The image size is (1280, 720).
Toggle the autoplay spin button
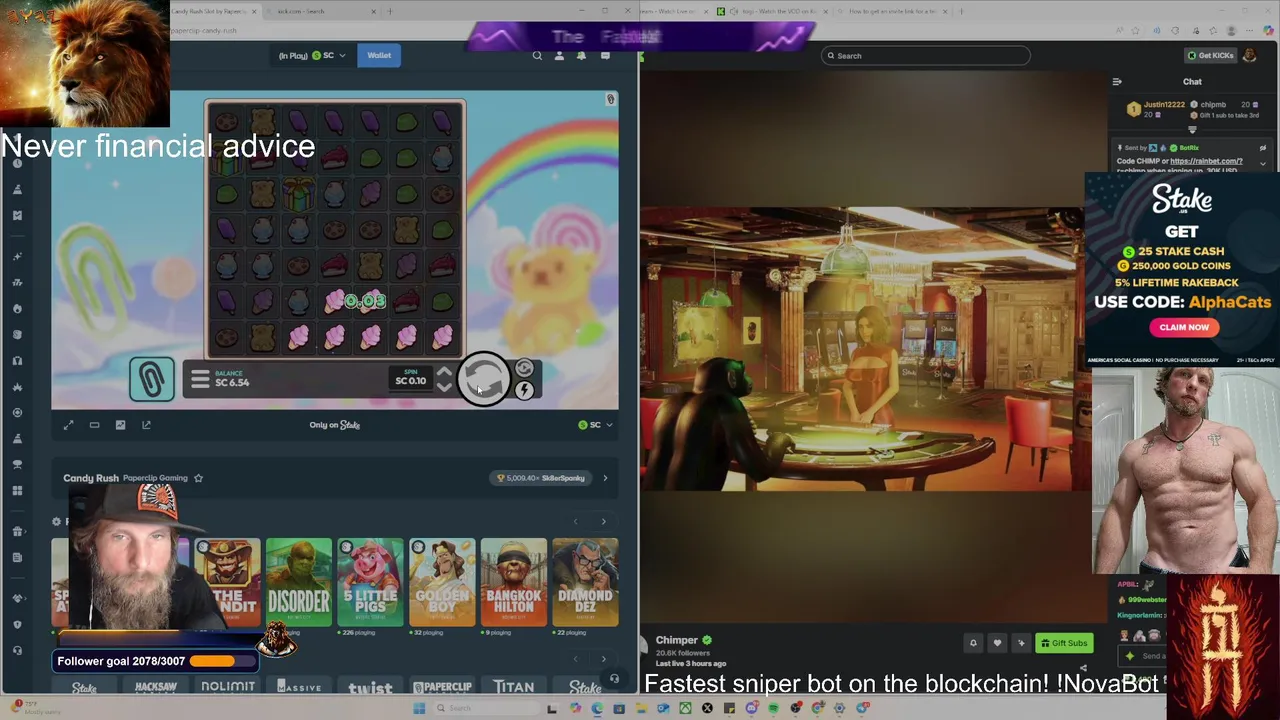coord(524,369)
